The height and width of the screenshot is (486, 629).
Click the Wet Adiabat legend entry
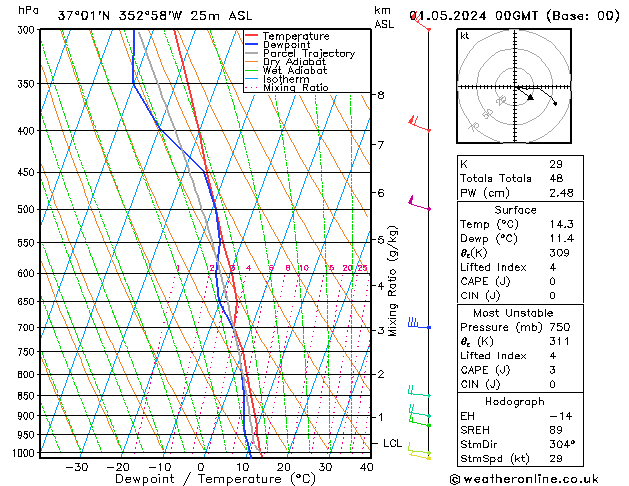(294, 71)
